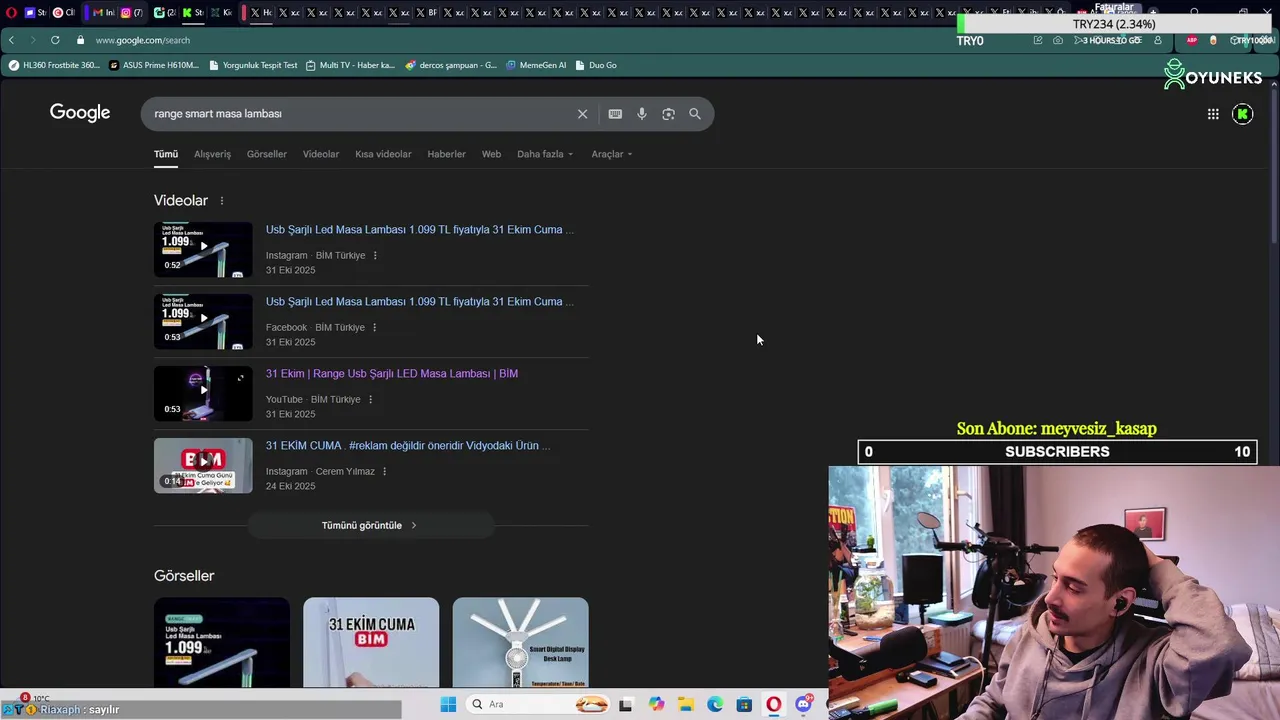
Task: Open the HL360 Frostbite 360 bookmark
Action: pos(54,65)
